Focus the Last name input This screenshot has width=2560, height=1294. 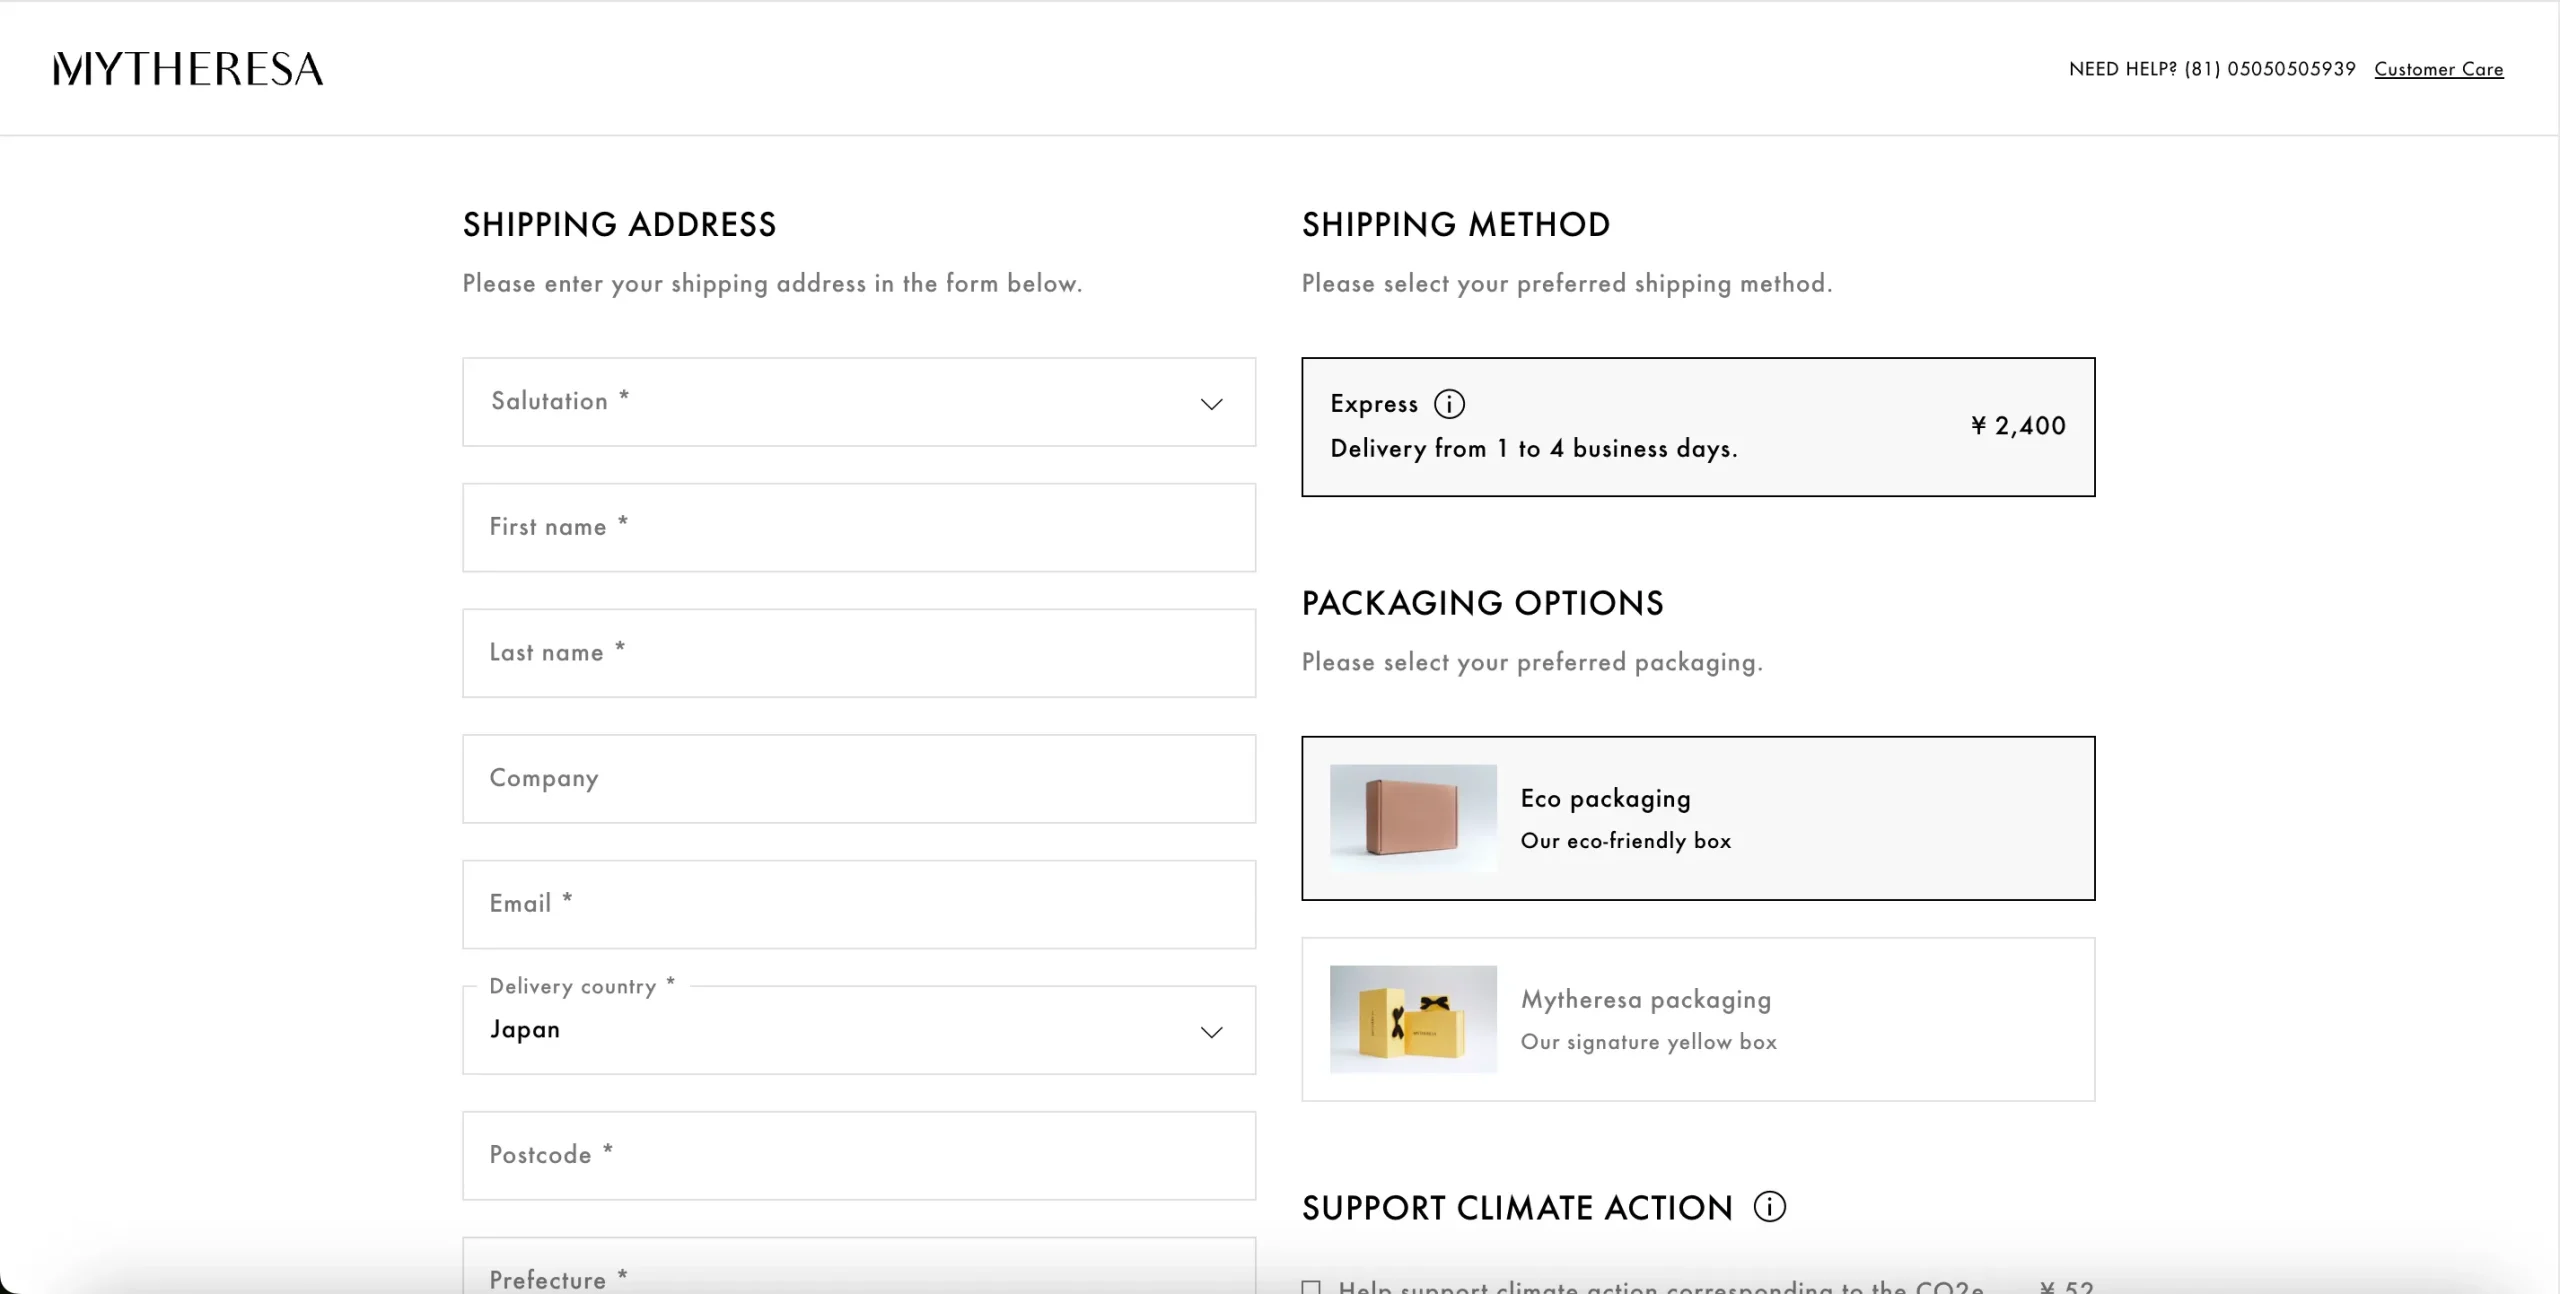click(x=859, y=653)
